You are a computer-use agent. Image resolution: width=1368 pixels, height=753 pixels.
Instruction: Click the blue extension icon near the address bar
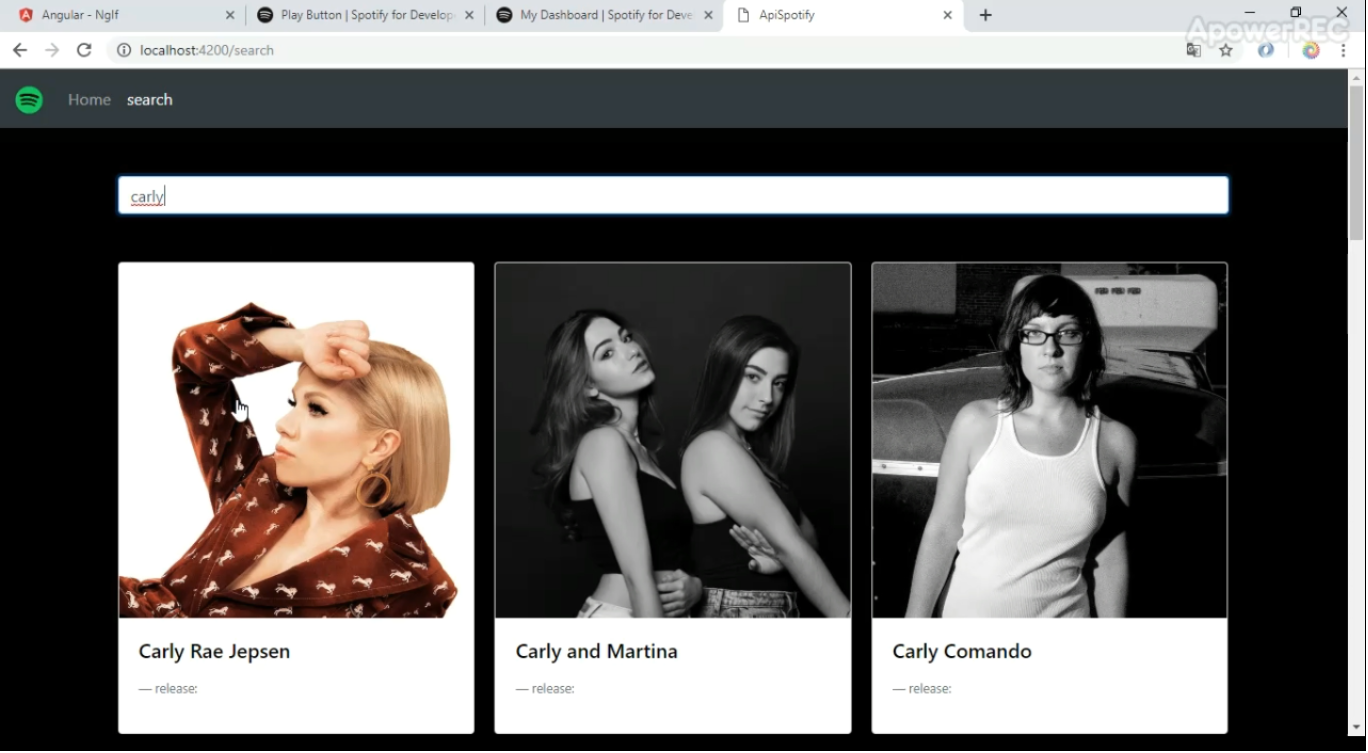(1266, 50)
